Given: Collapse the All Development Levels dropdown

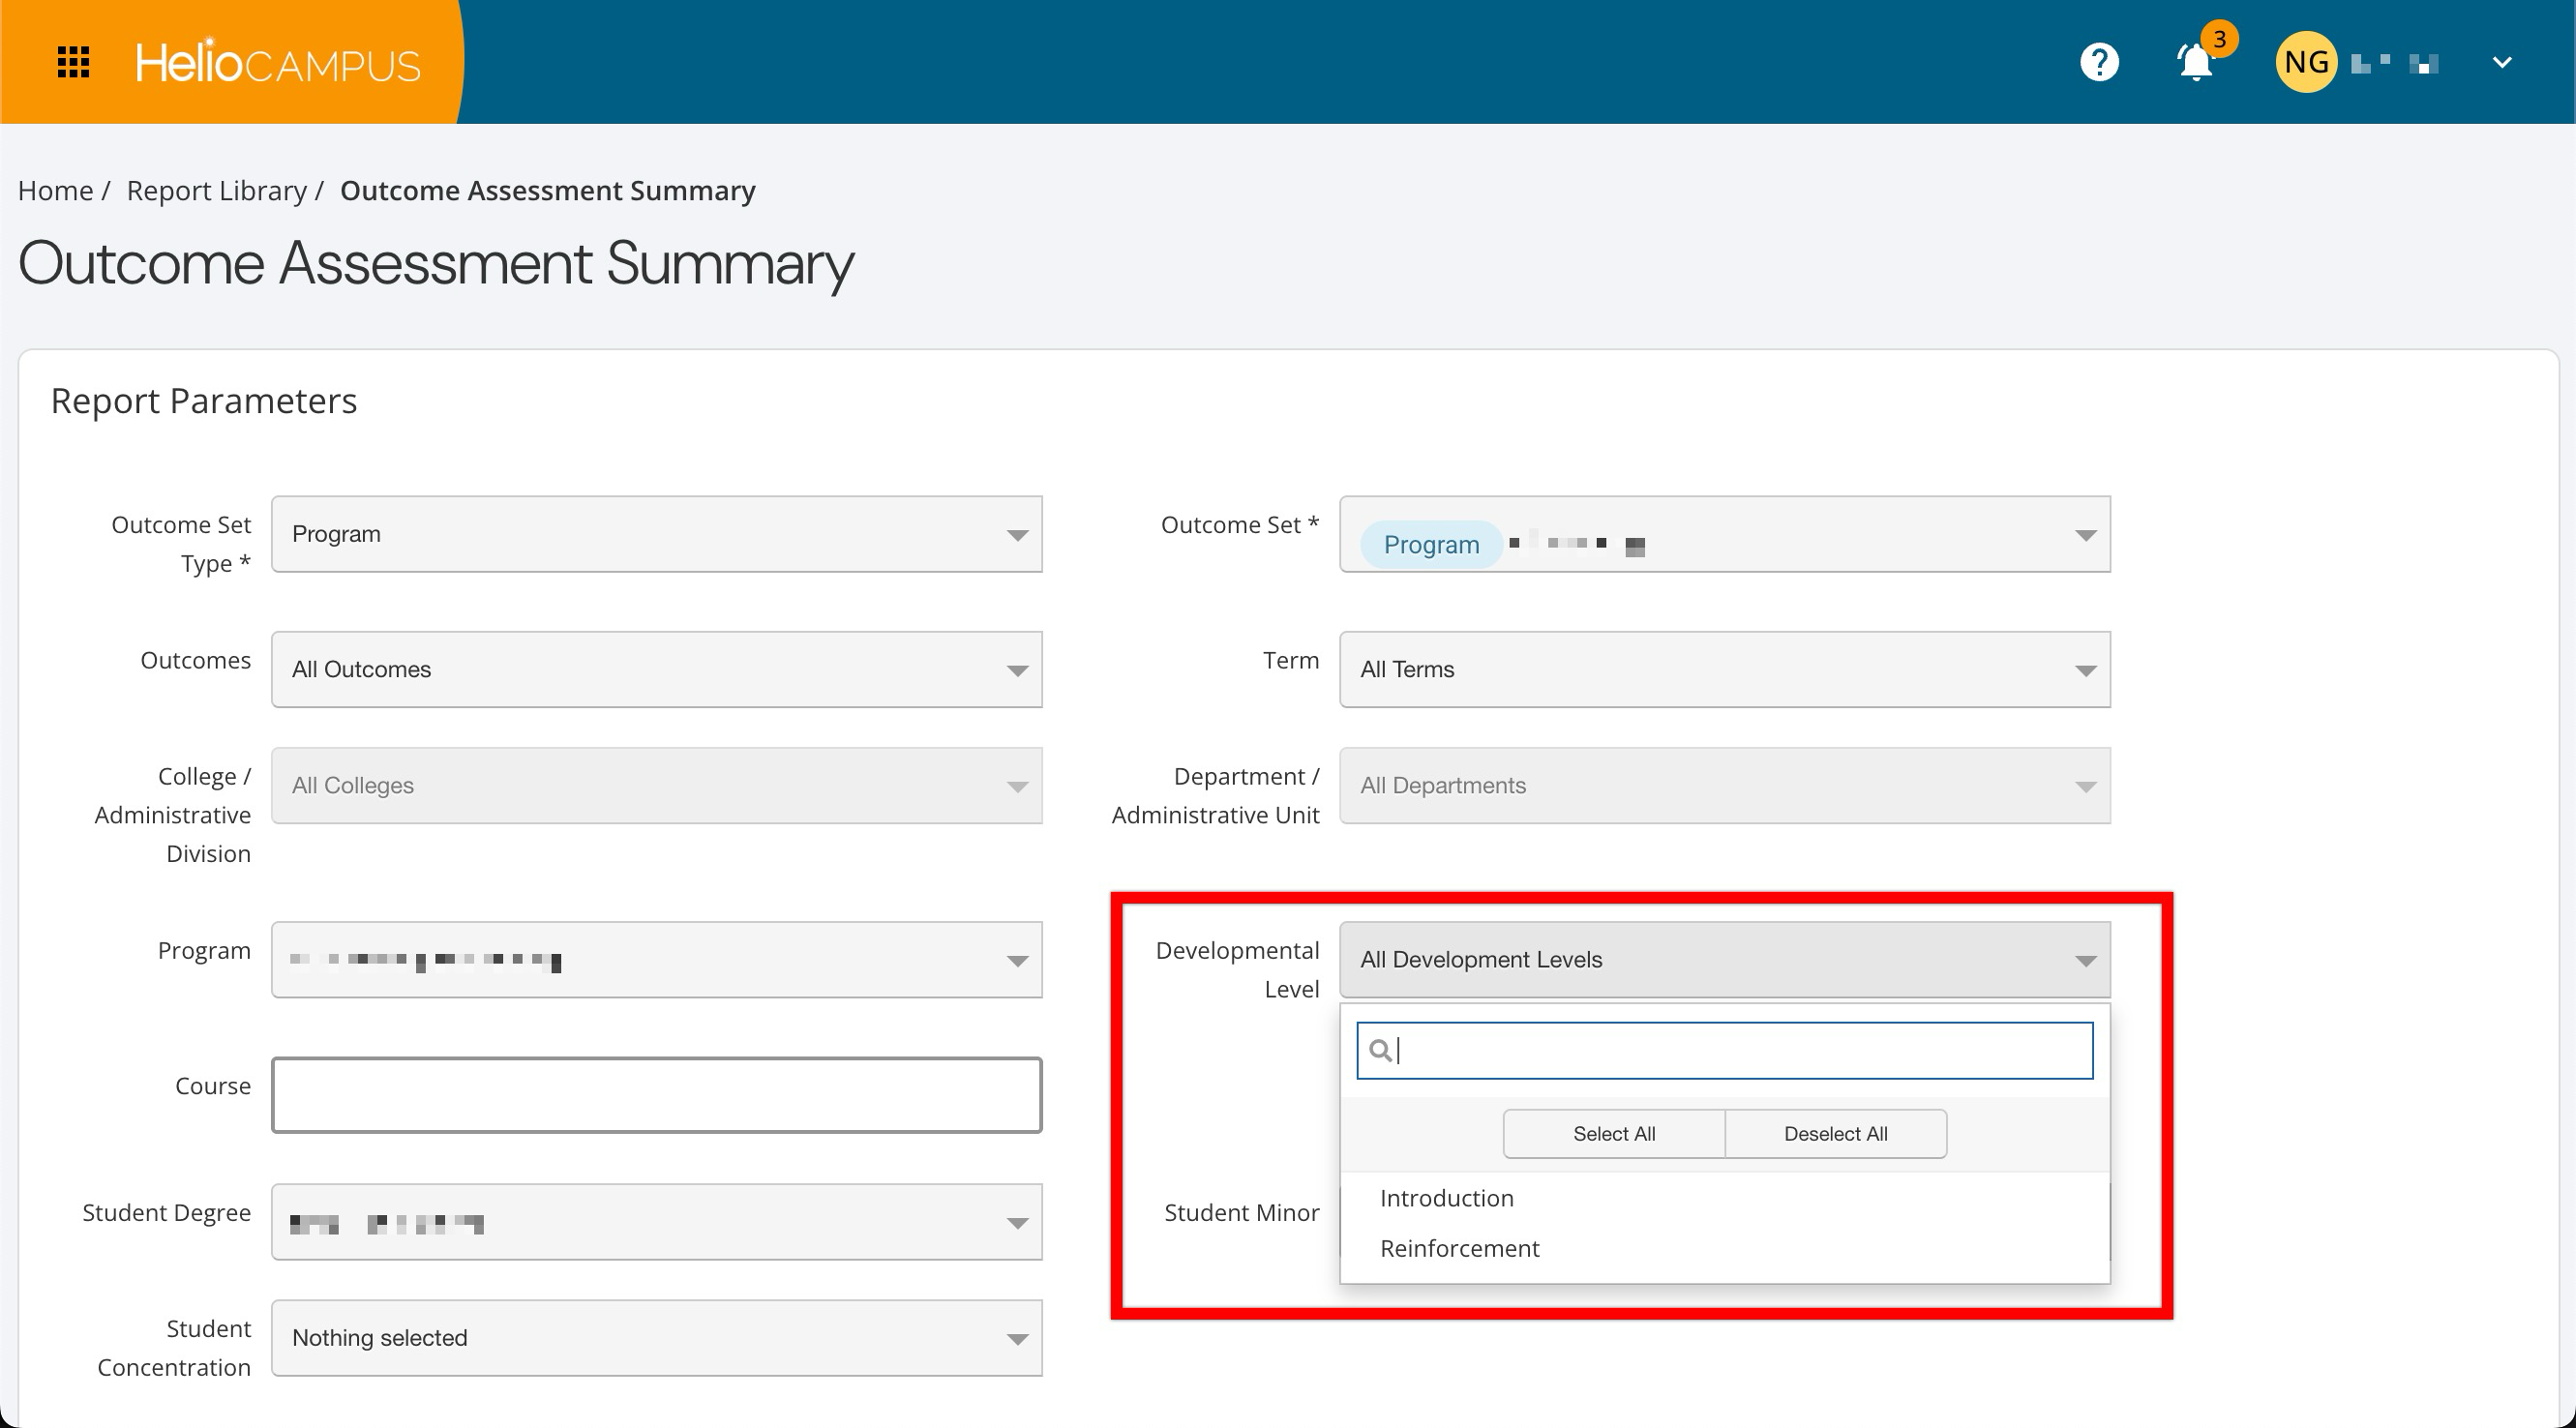Looking at the screenshot, I should 1724,959.
